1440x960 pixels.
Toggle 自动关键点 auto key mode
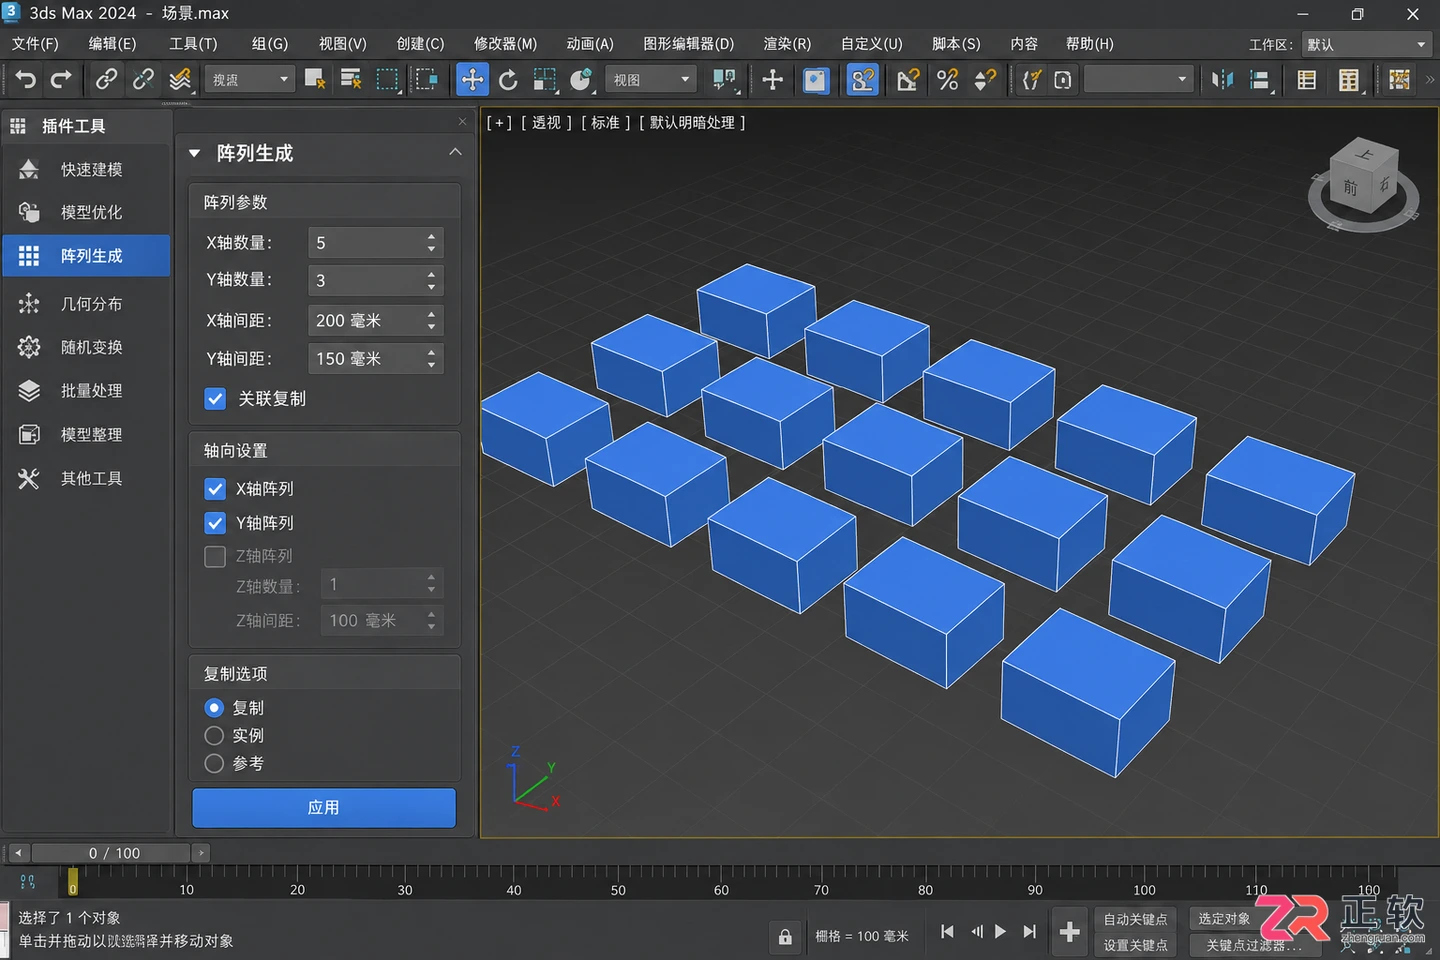pyautogui.click(x=1135, y=919)
